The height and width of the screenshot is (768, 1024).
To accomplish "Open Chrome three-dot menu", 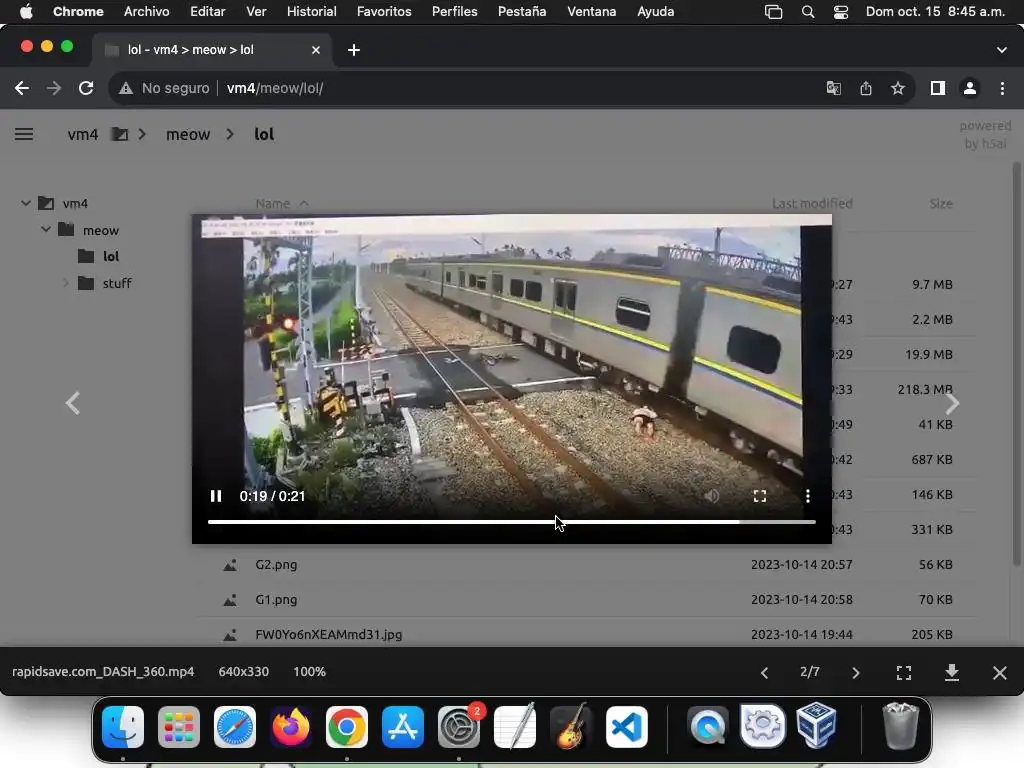I will (x=1002, y=88).
